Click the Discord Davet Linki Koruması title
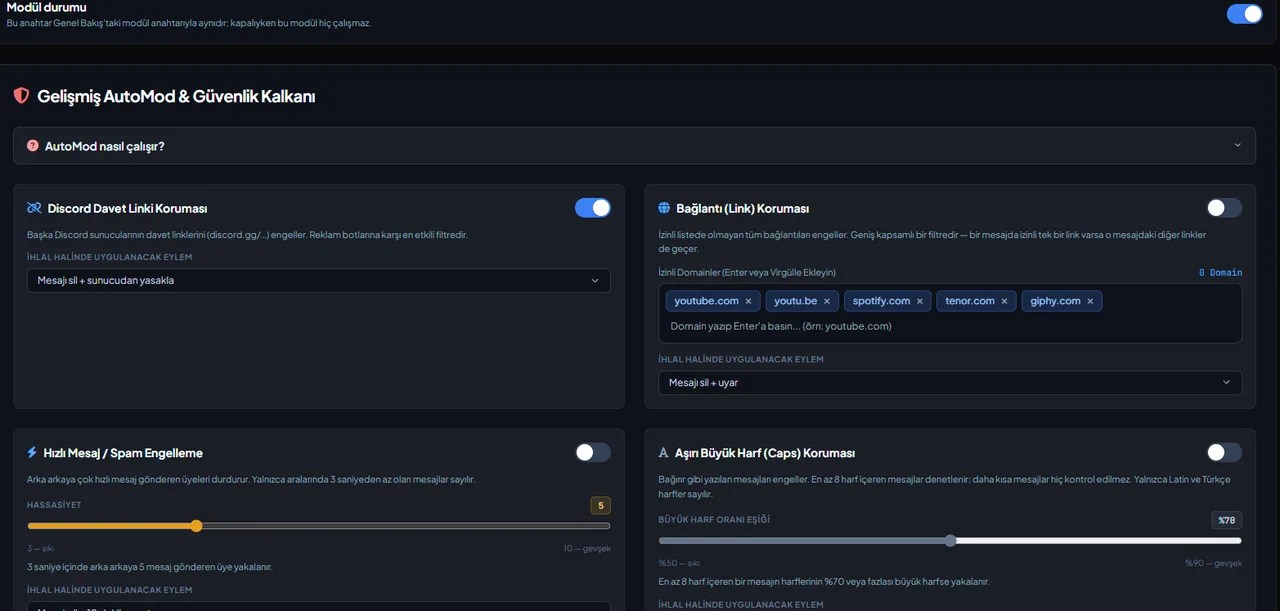This screenshot has width=1280, height=611. [127, 208]
